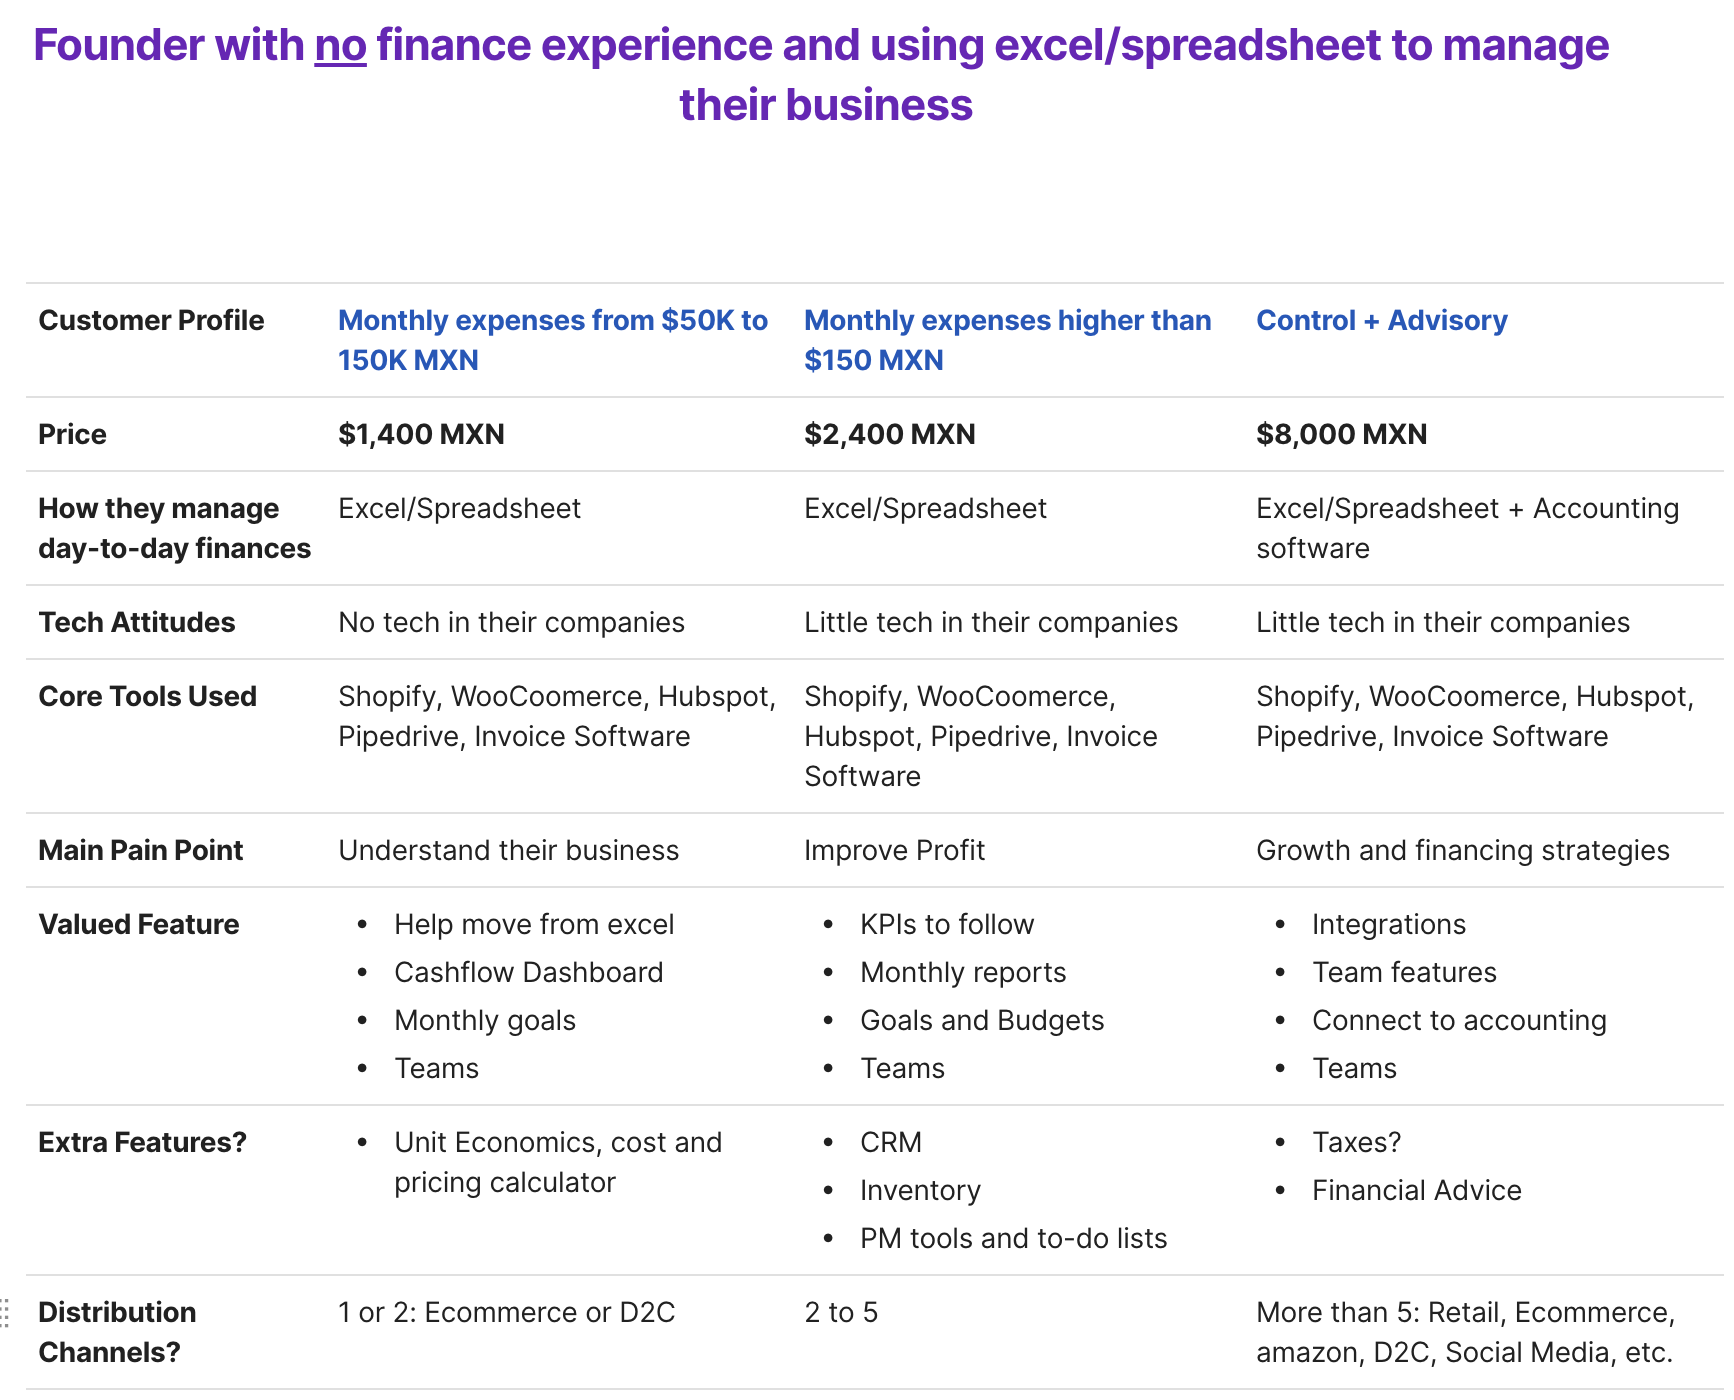Select "How they manage day-to-day finances" row label

point(174,528)
